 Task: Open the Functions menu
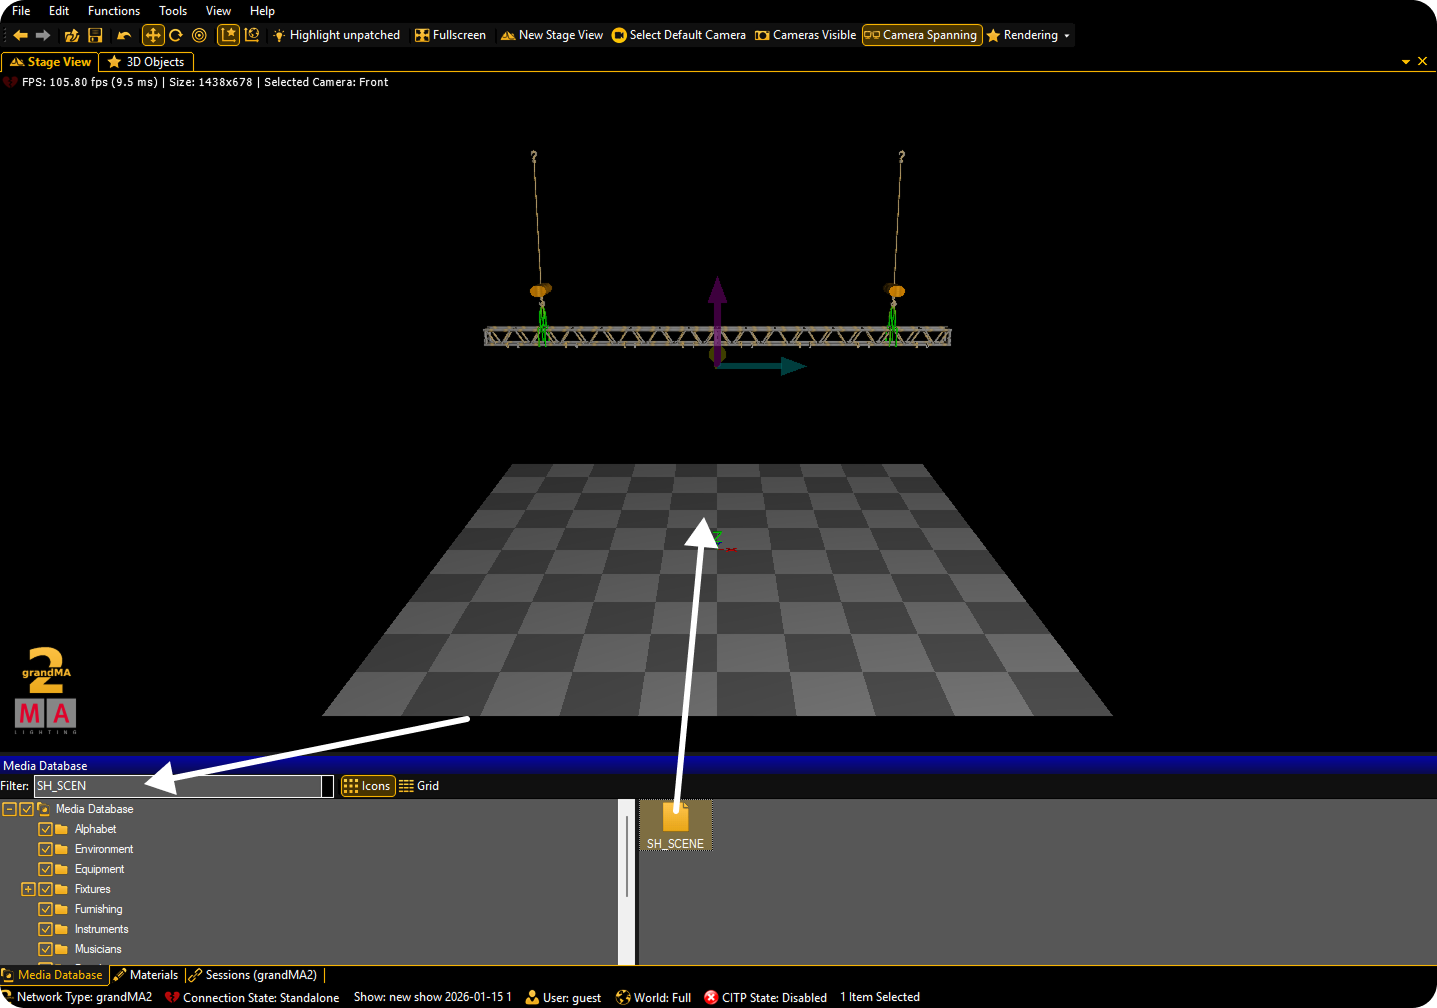tap(113, 11)
